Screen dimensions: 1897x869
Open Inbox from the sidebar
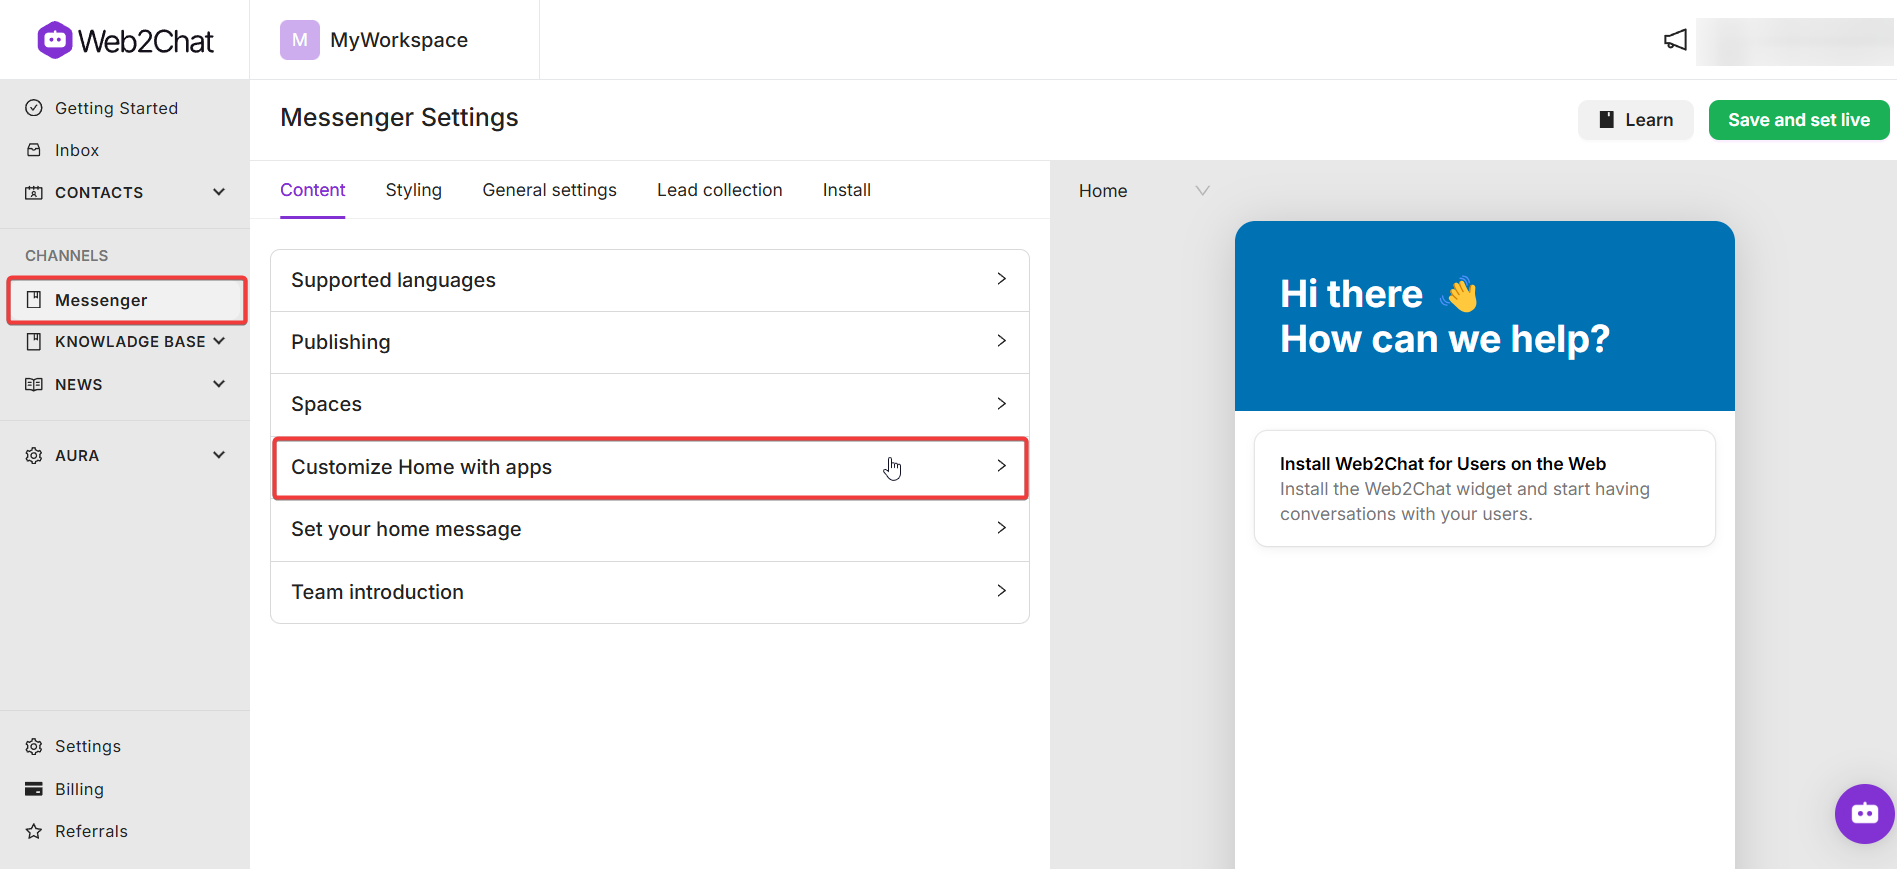[77, 150]
